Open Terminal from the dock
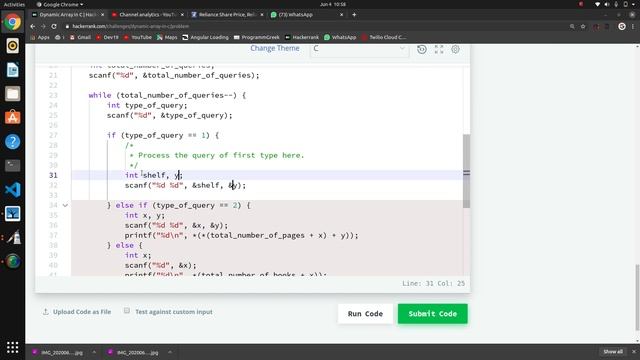This screenshot has width=640, height=360. pos(13,166)
